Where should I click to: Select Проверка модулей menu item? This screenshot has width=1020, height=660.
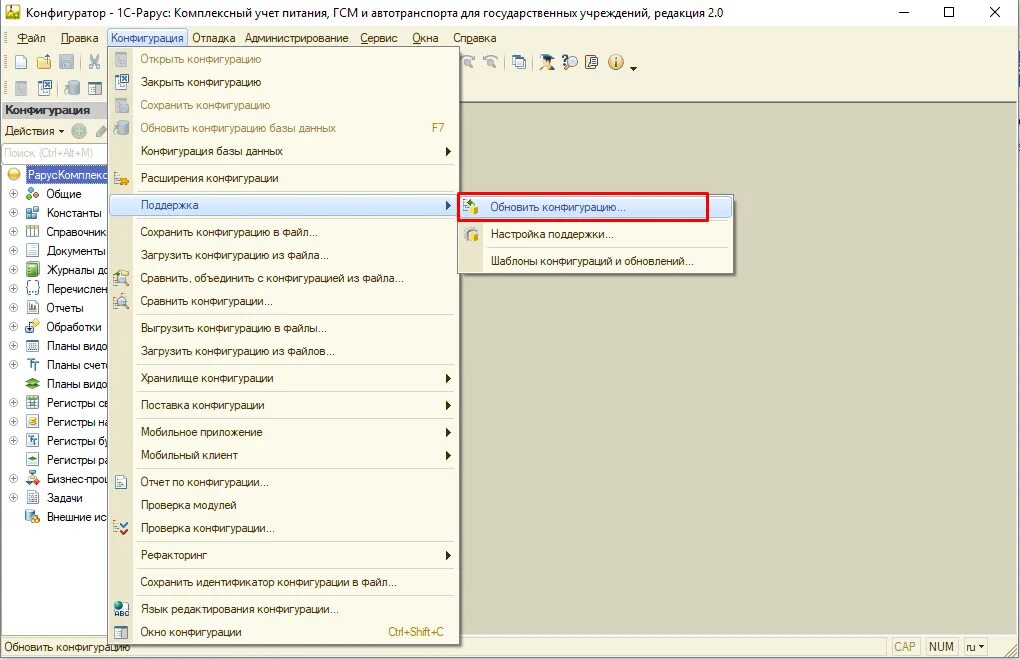tap(284, 505)
